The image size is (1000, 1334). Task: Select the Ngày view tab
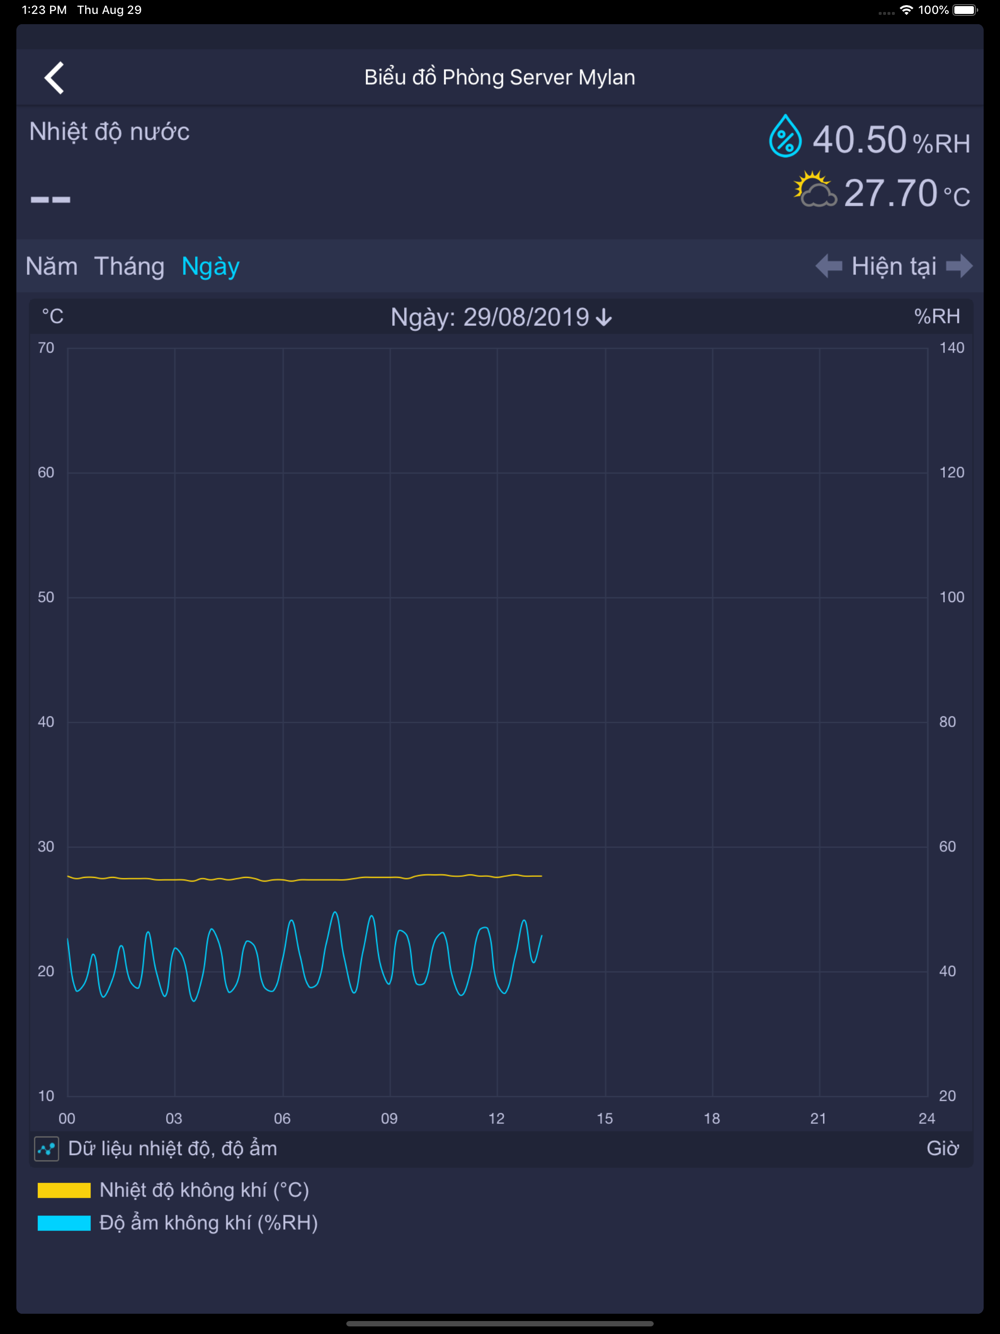[210, 266]
